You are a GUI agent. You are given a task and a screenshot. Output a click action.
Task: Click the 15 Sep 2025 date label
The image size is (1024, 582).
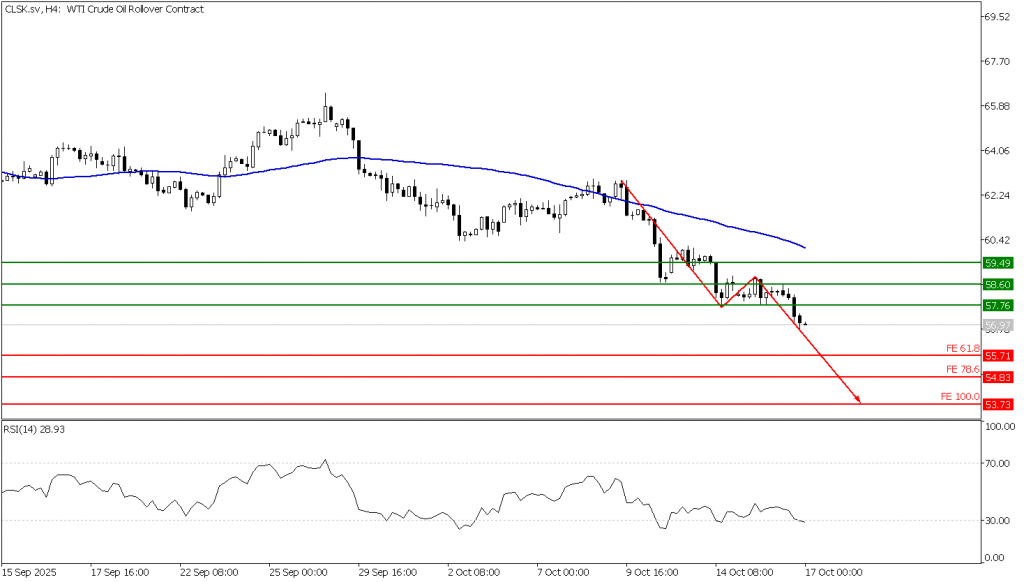(28, 573)
